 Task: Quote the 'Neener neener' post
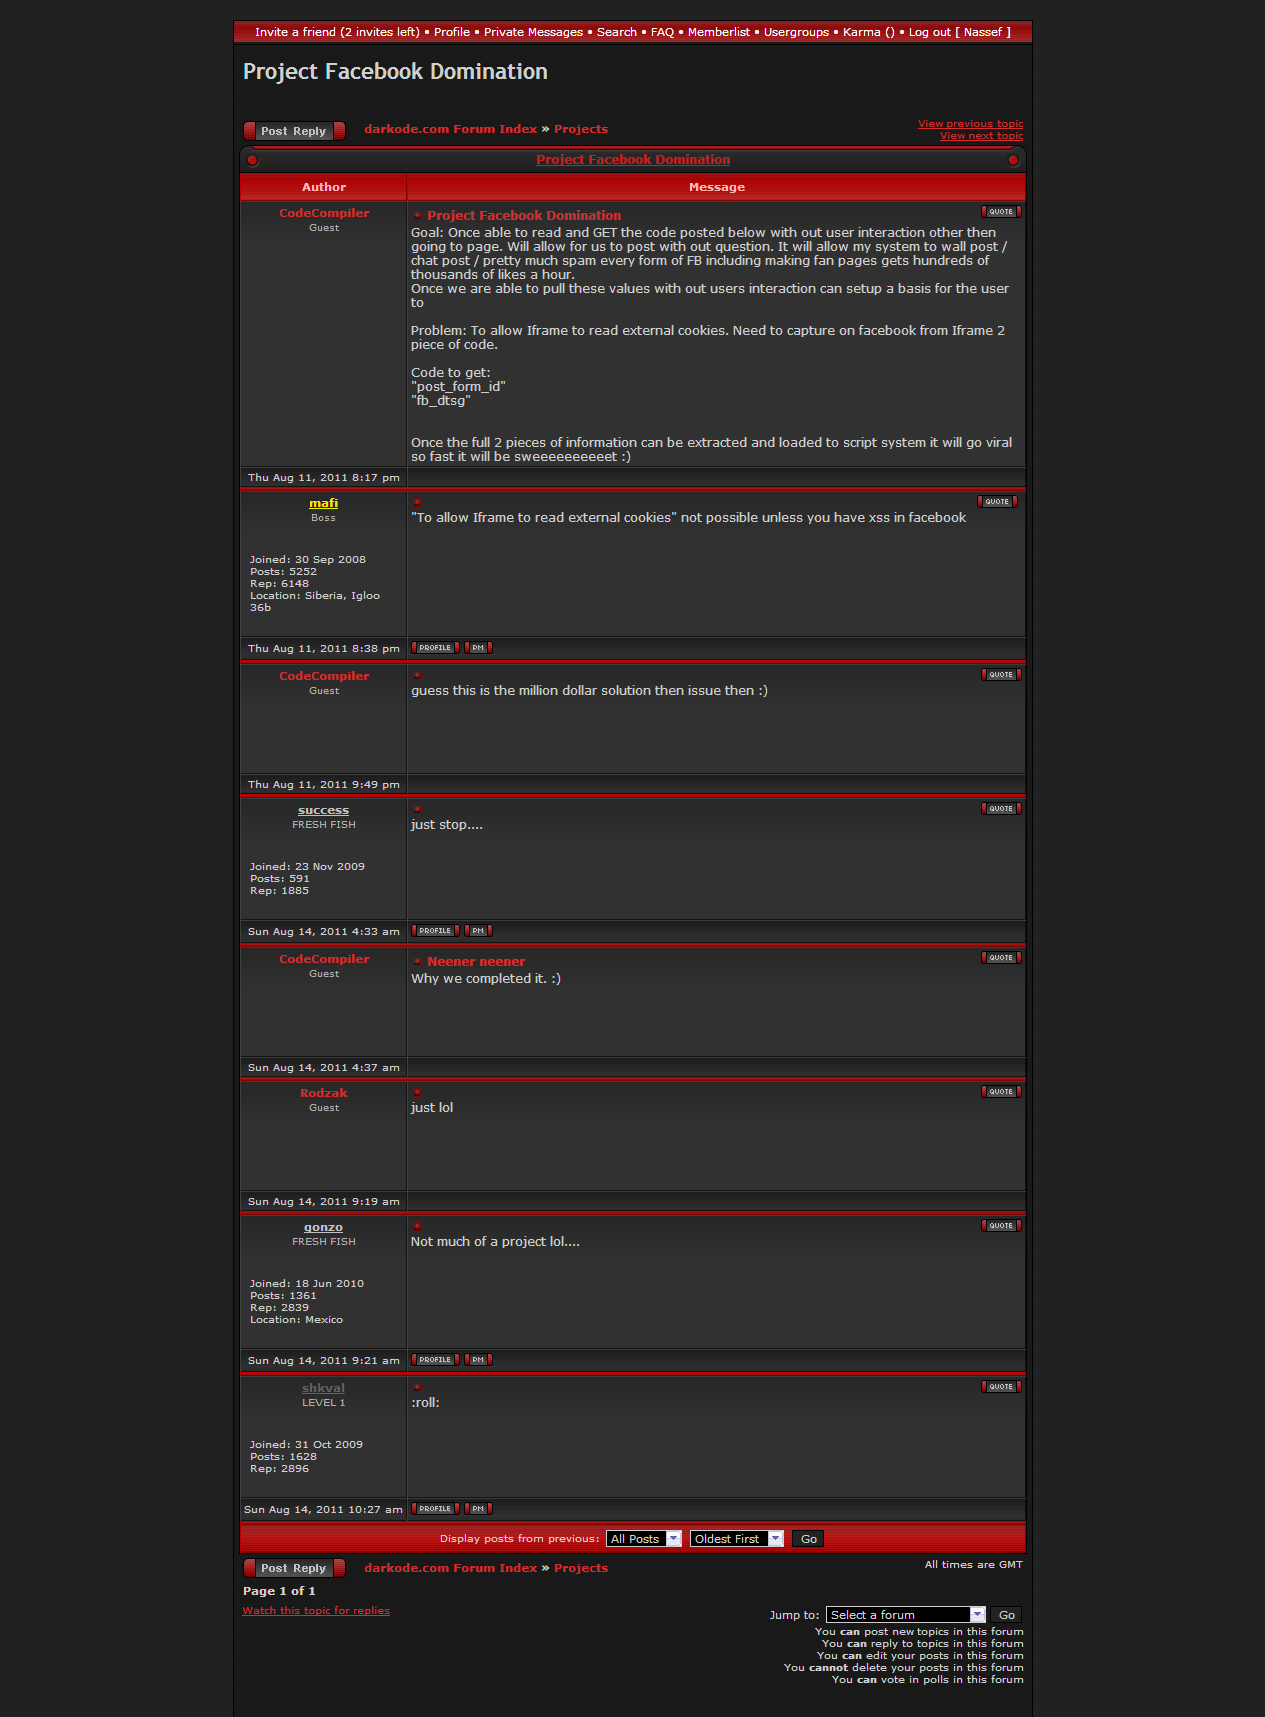coord(1001,958)
